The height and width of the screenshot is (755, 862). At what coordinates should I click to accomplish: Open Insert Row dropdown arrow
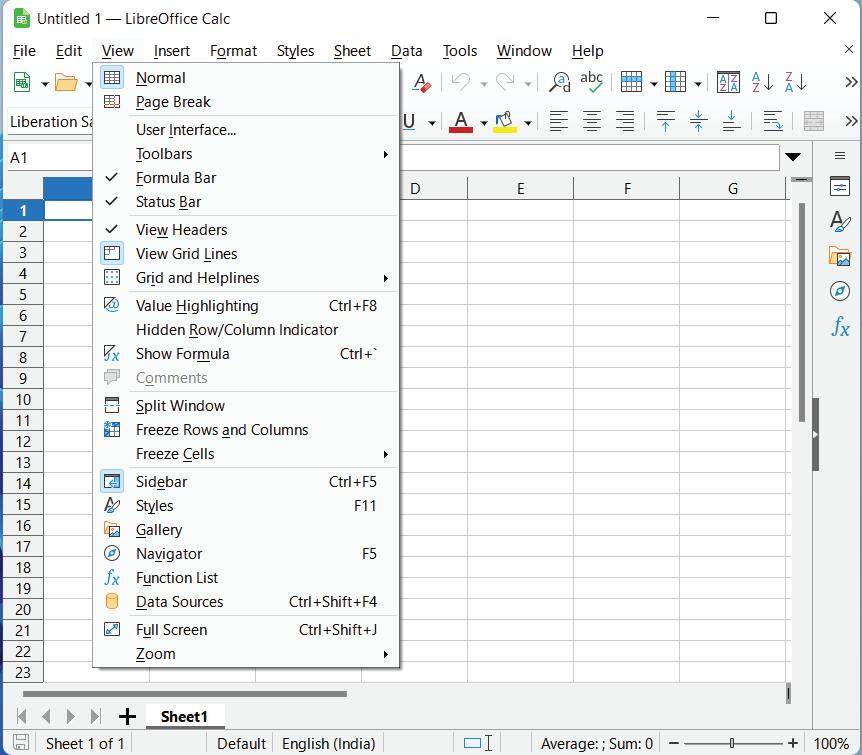pyautogui.click(x=654, y=84)
